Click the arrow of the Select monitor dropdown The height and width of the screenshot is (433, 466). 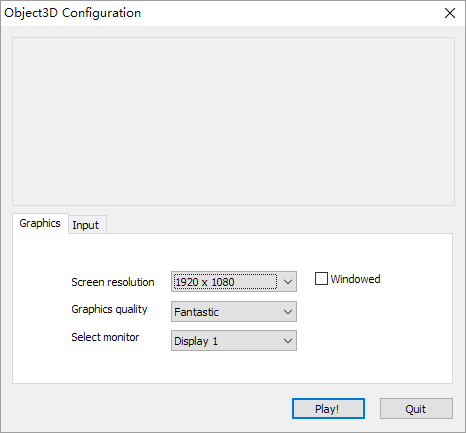tap(288, 341)
